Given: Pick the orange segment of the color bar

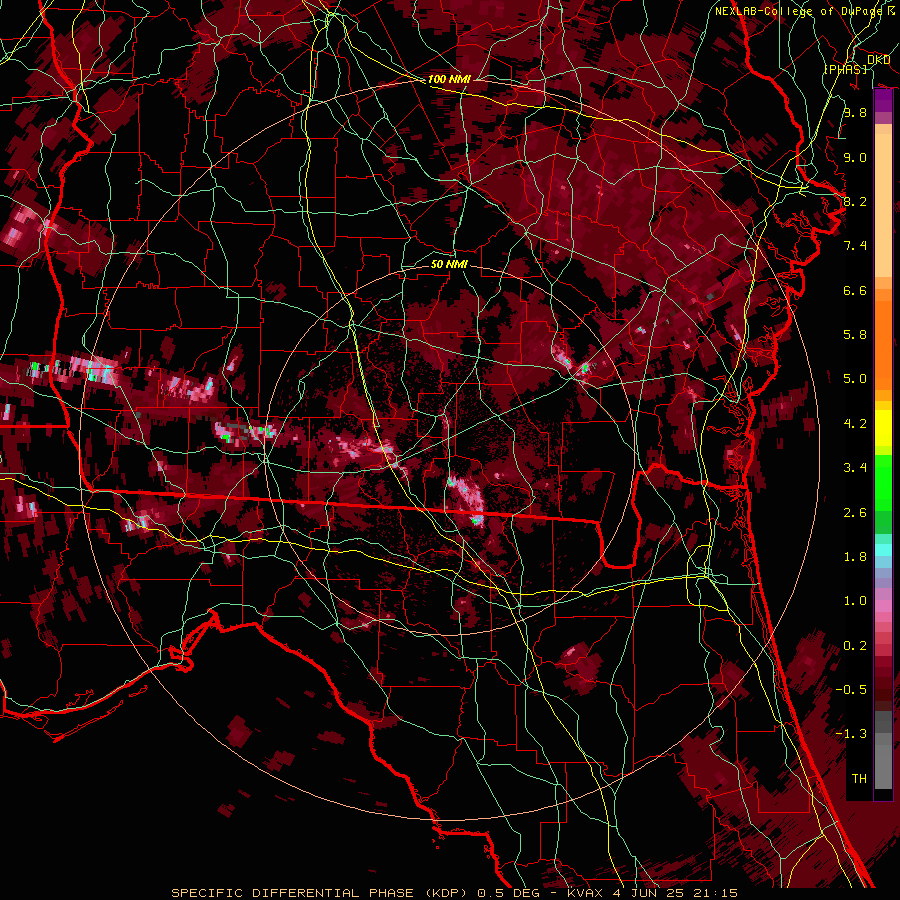Looking at the screenshot, I should [x=883, y=345].
